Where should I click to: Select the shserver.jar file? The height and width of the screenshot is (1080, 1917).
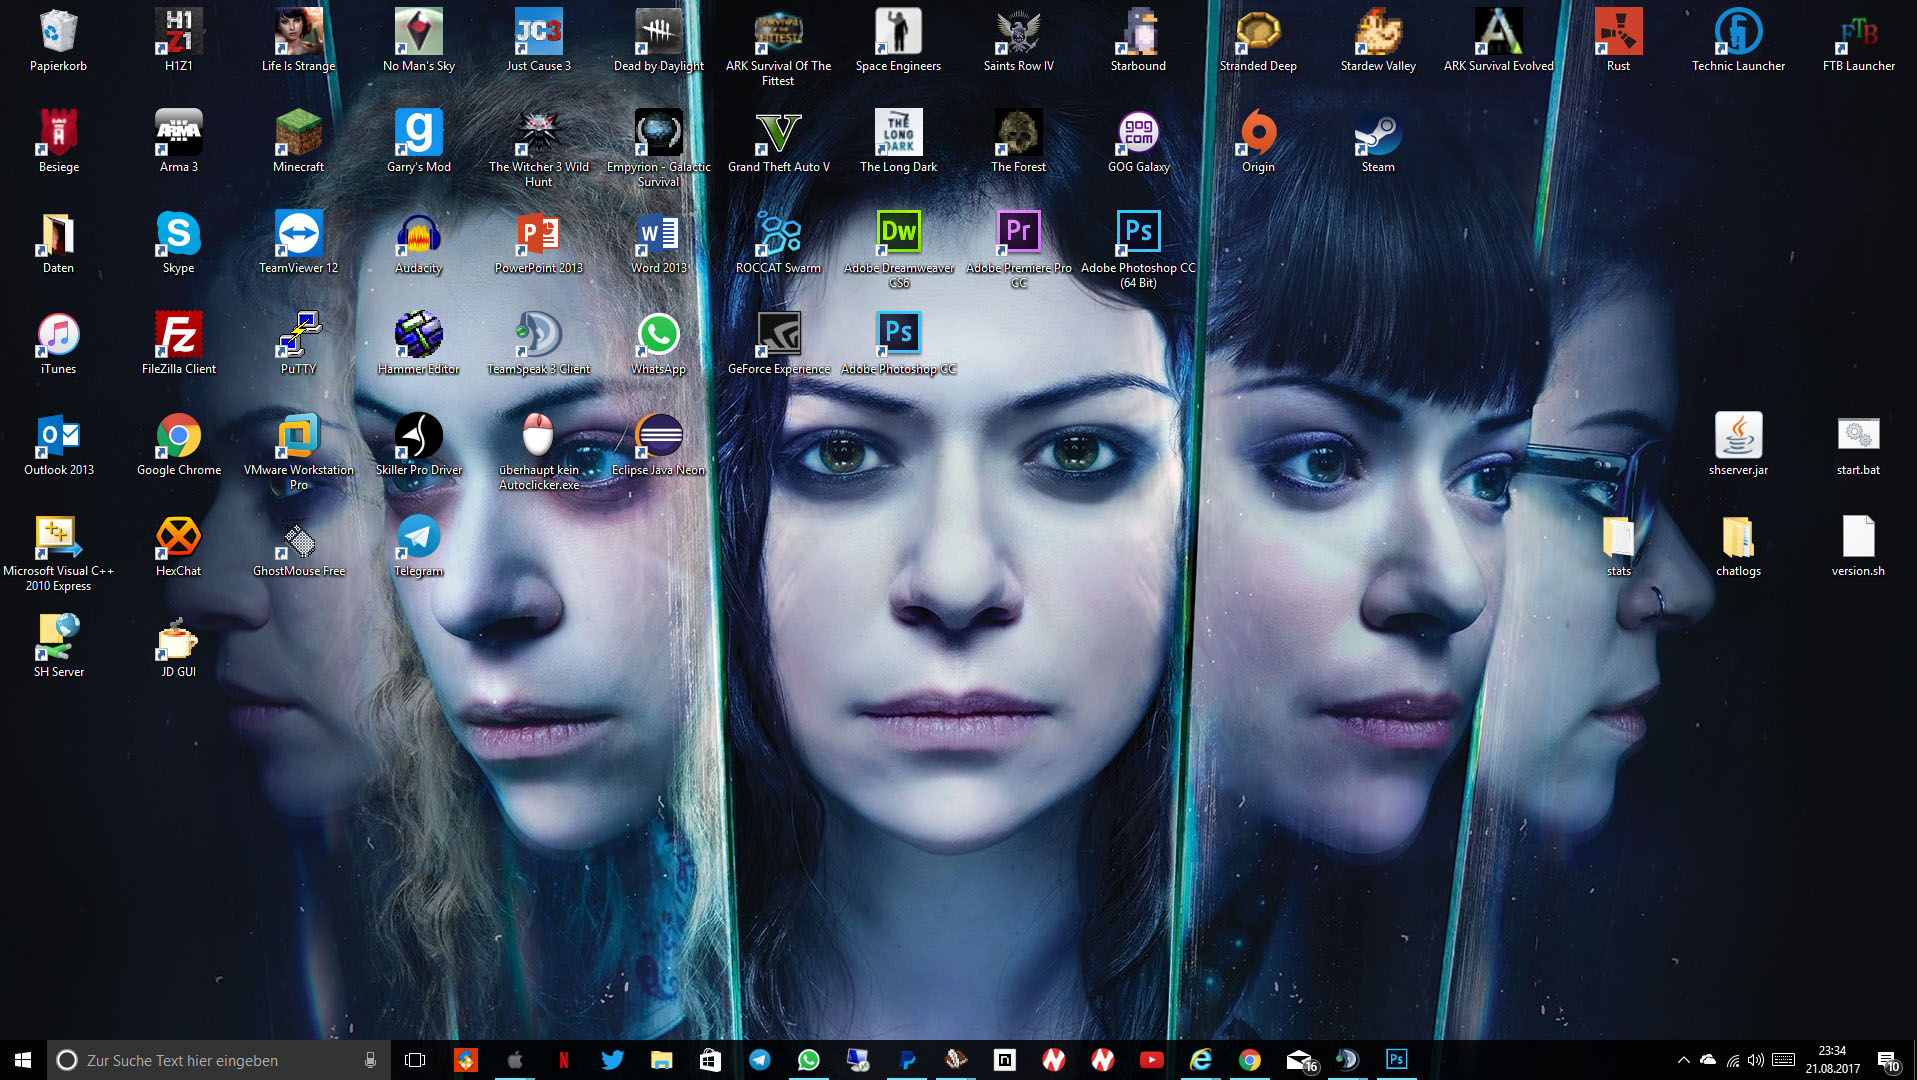coord(1738,445)
